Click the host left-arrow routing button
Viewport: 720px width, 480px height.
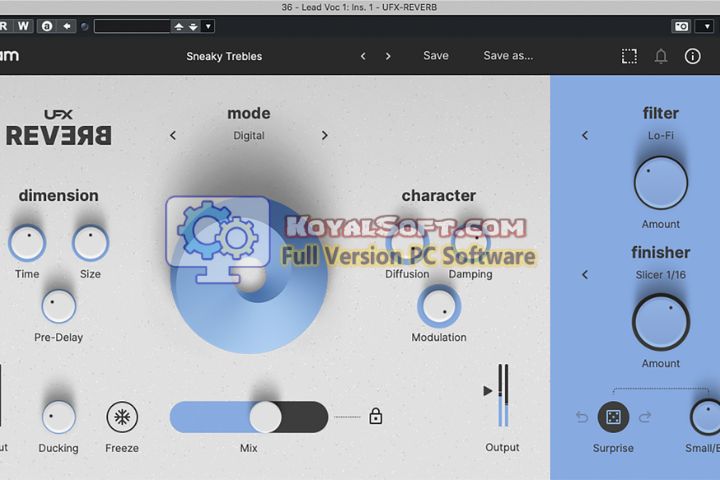click(67, 26)
